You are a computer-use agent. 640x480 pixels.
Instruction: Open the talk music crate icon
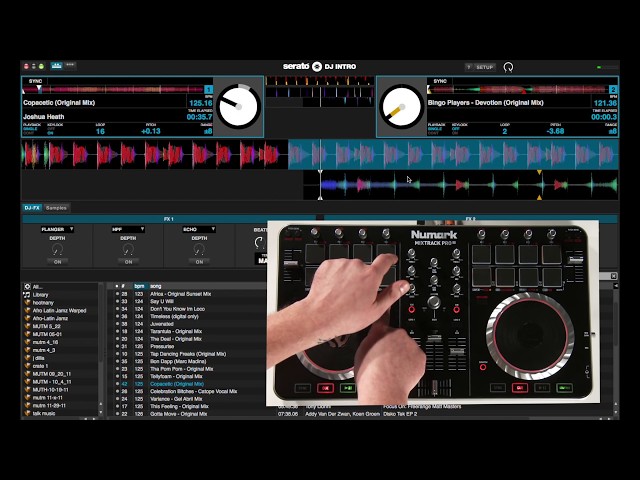pyautogui.click(x=27, y=413)
